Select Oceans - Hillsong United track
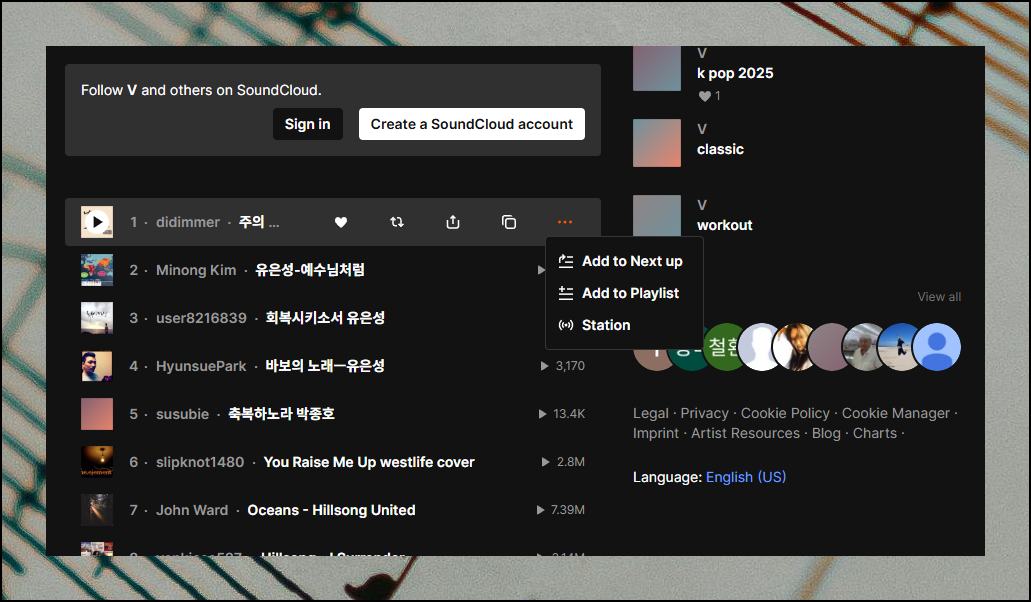This screenshot has width=1031, height=602. 331,510
